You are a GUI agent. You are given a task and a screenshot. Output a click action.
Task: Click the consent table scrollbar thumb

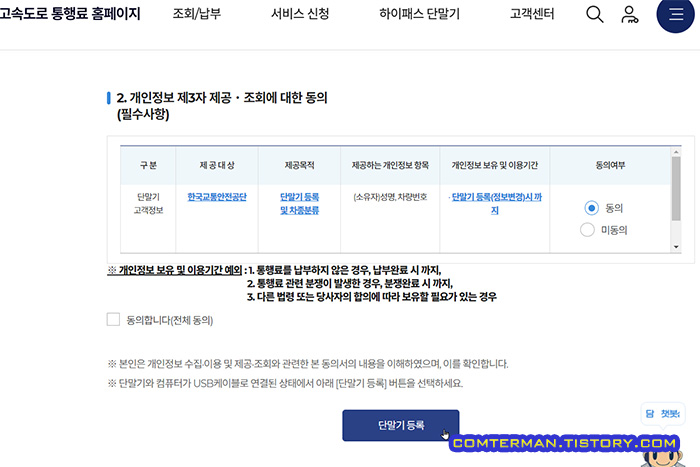(x=676, y=188)
